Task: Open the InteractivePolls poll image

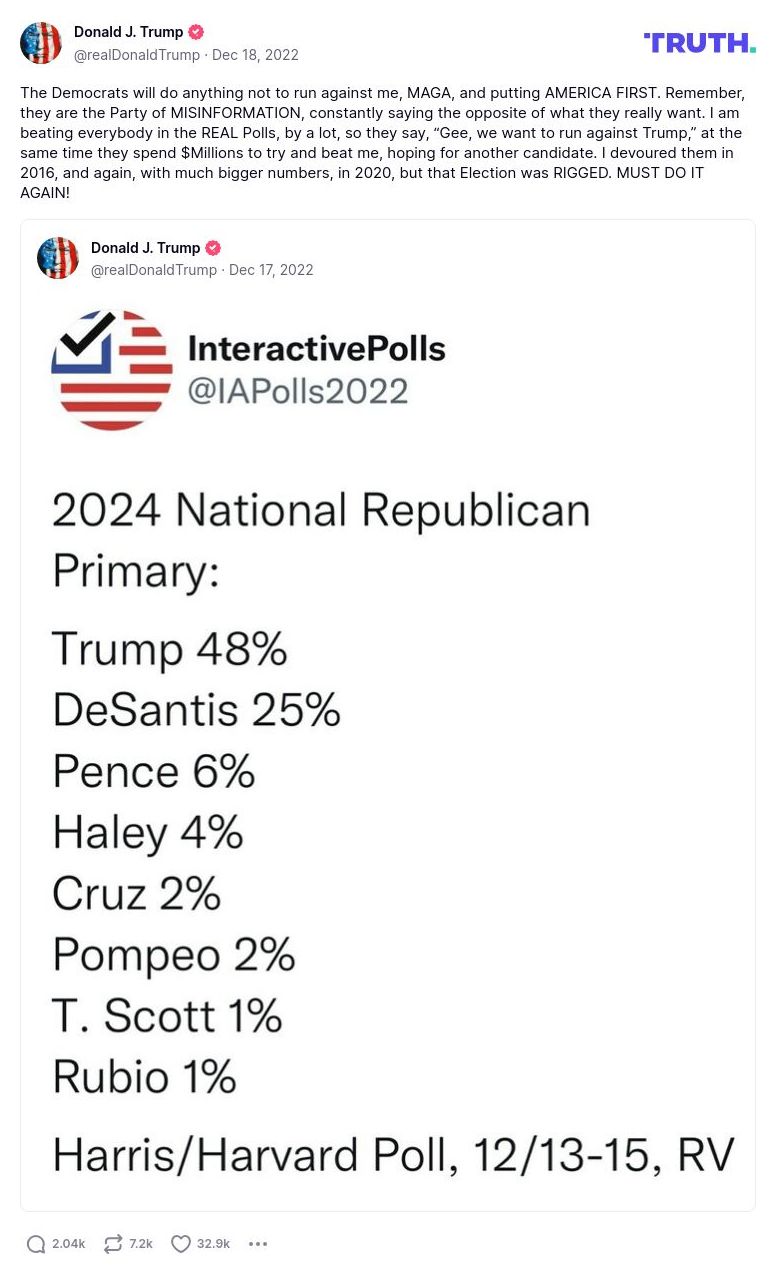Action: tap(388, 740)
